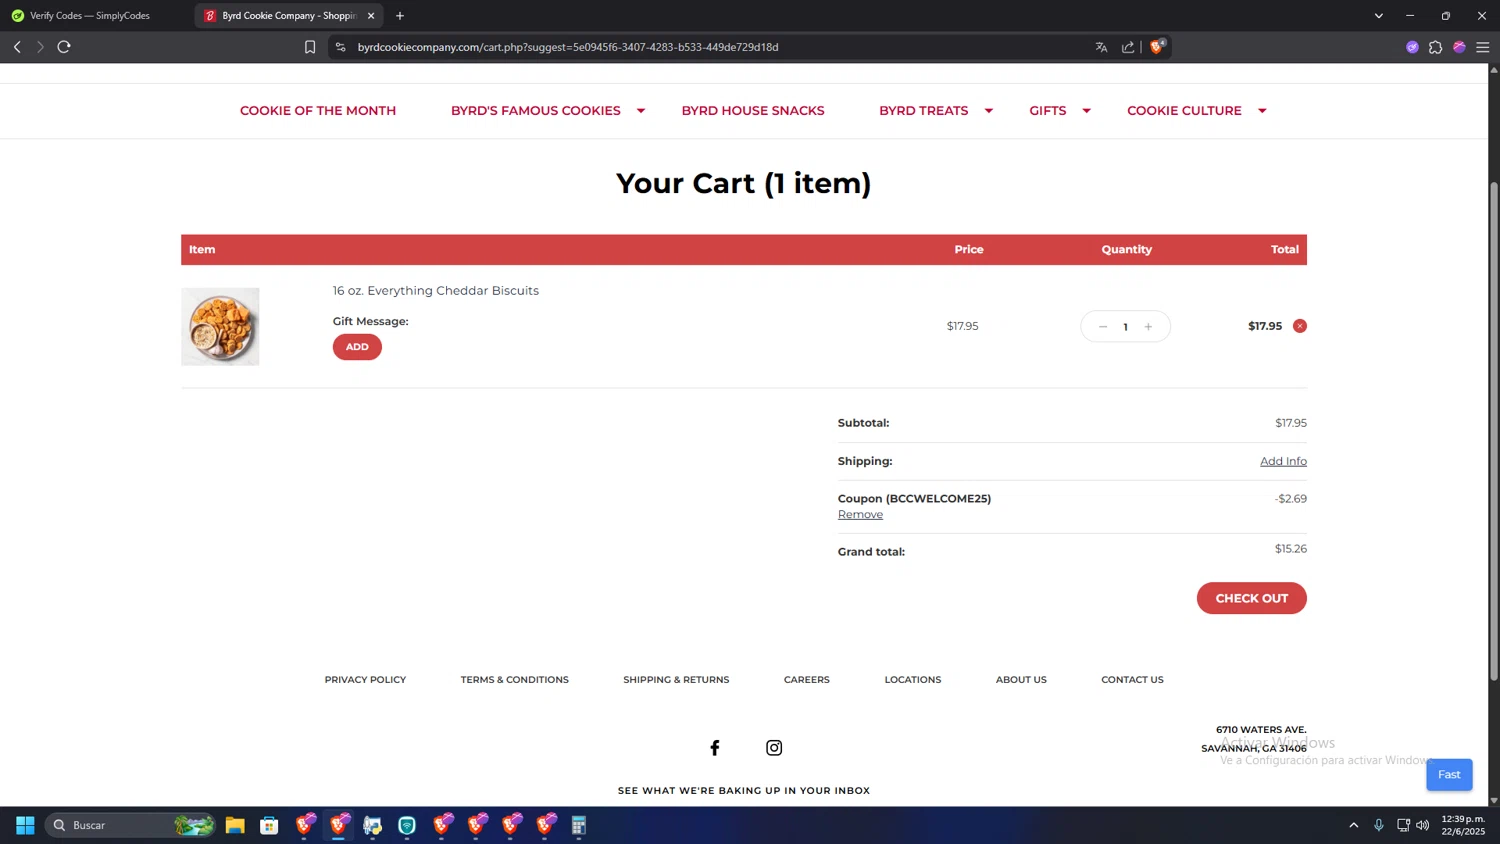Open Byrd House Snacks page
1500x844 pixels.
point(753,111)
